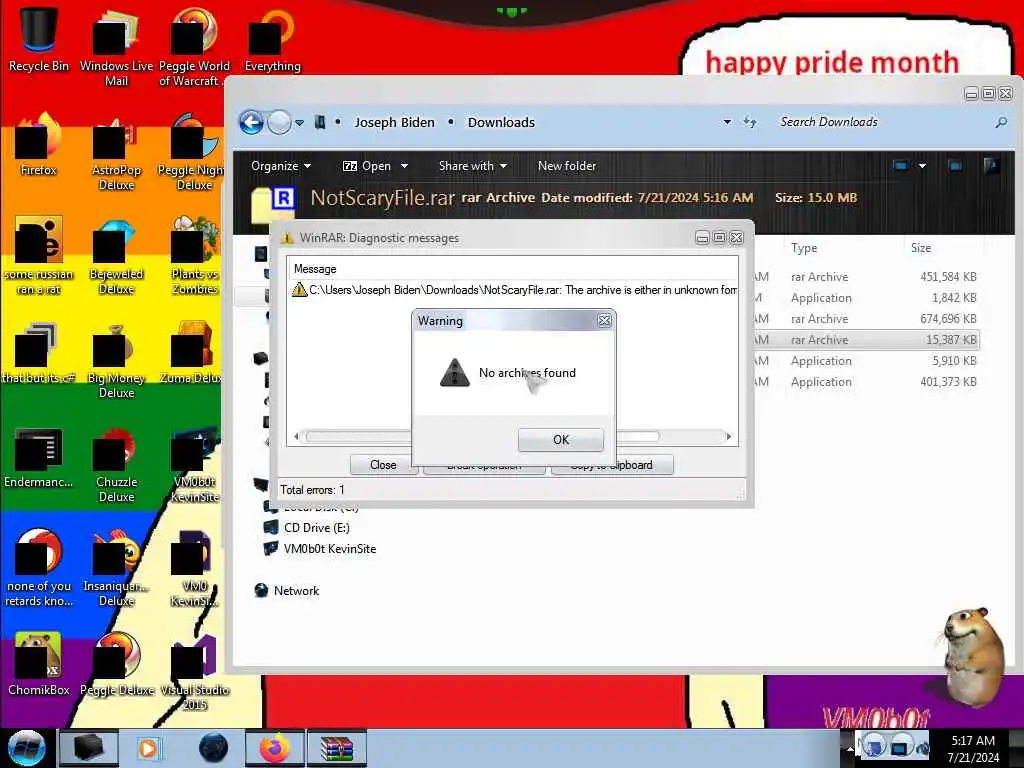This screenshot has height=768, width=1024.
Task: Select VM0b0t KevinSite in navigation pane
Action: 320,549
